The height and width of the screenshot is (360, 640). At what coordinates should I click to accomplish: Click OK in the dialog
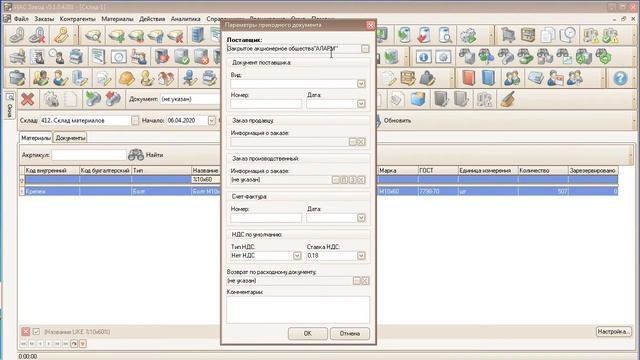pyautogui.click(x=308, y=333)
